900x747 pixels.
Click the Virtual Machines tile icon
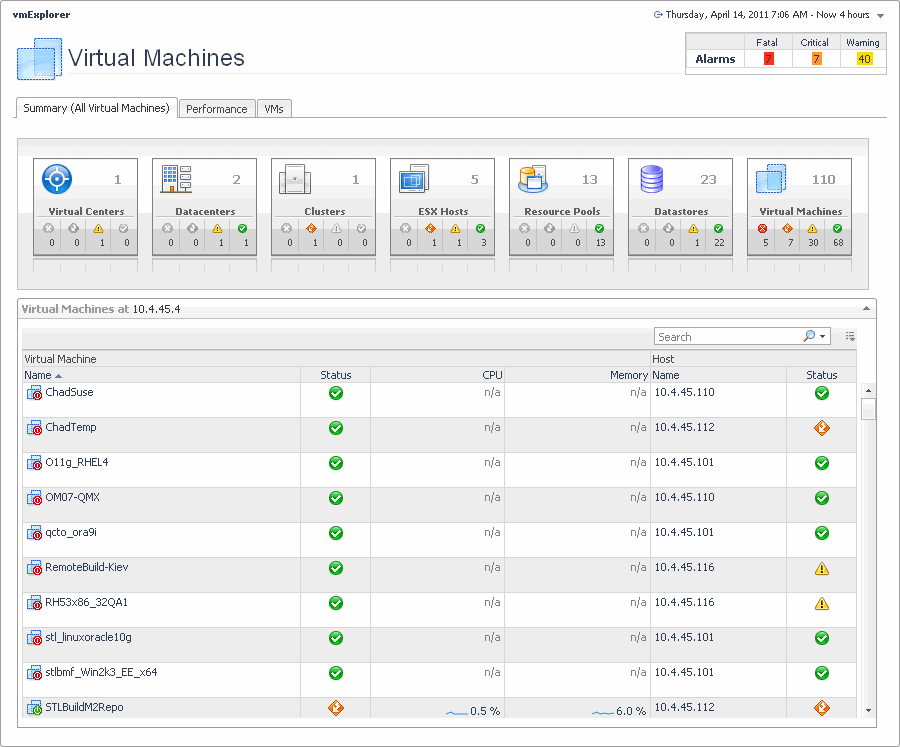771,180
